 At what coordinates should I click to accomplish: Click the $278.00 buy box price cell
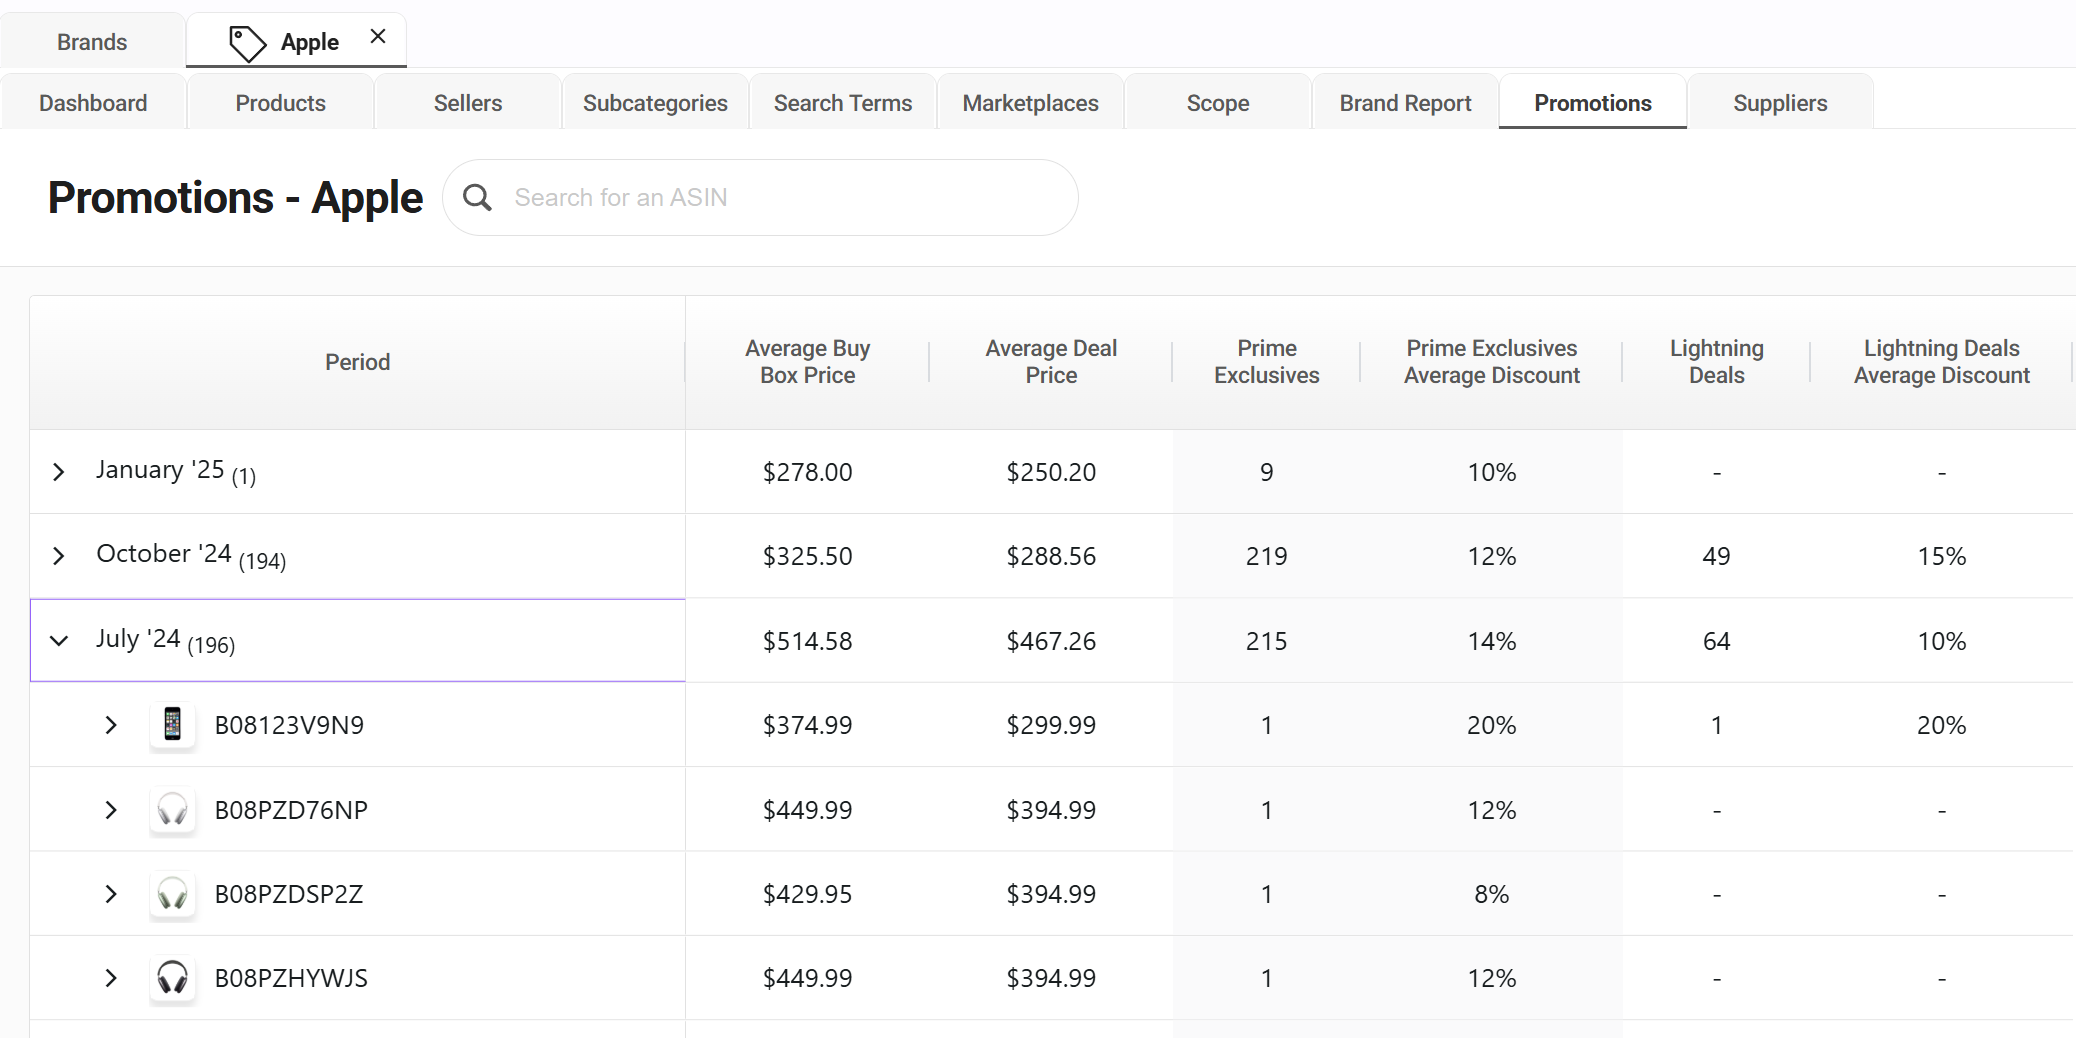[808, 472]
